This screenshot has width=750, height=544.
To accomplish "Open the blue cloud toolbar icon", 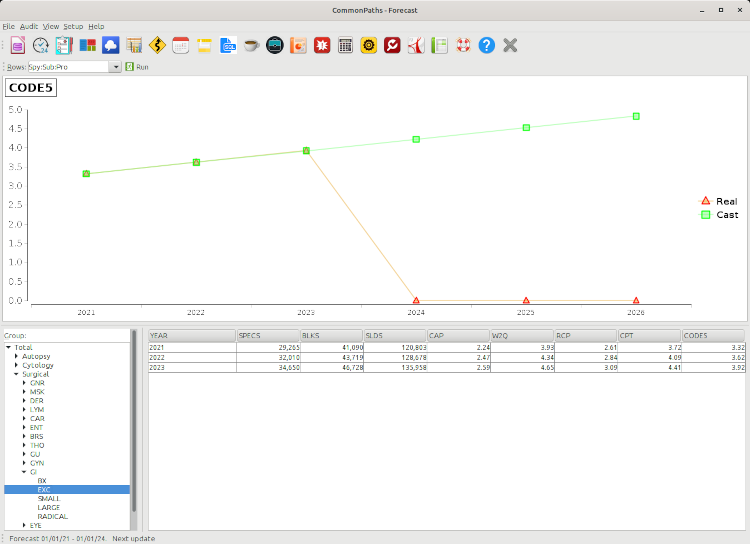I will (x=110, y=45).
